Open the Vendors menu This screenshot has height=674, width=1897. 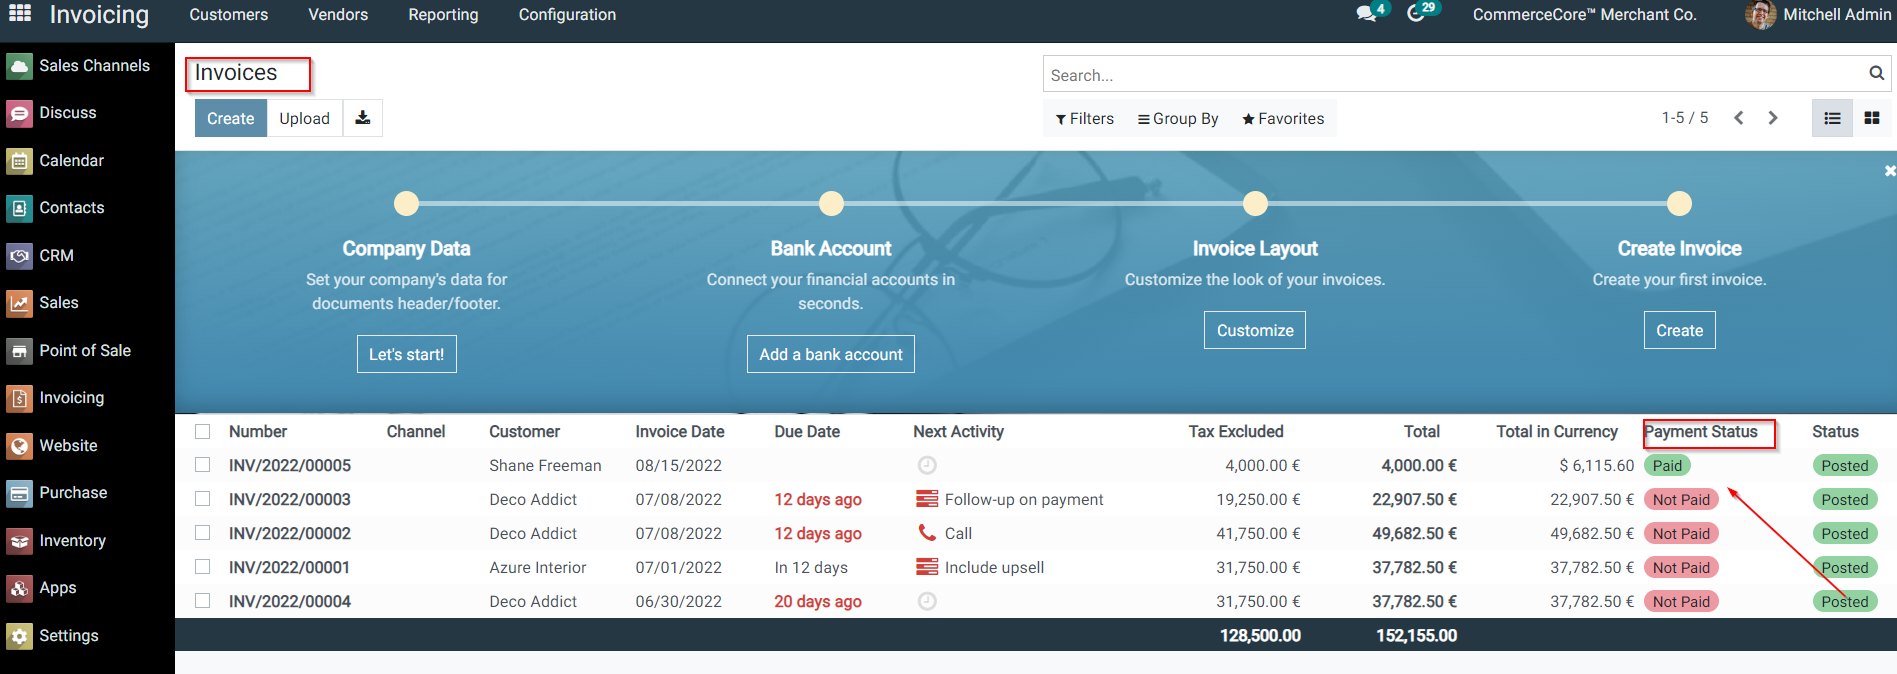[x=338, y=14]
